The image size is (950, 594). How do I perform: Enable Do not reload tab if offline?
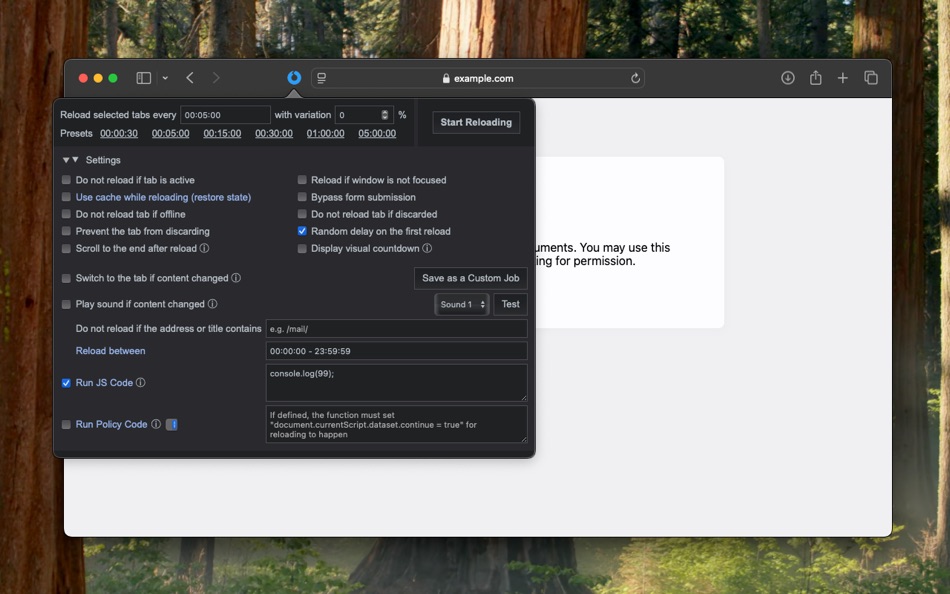click(x=66, y=214)
